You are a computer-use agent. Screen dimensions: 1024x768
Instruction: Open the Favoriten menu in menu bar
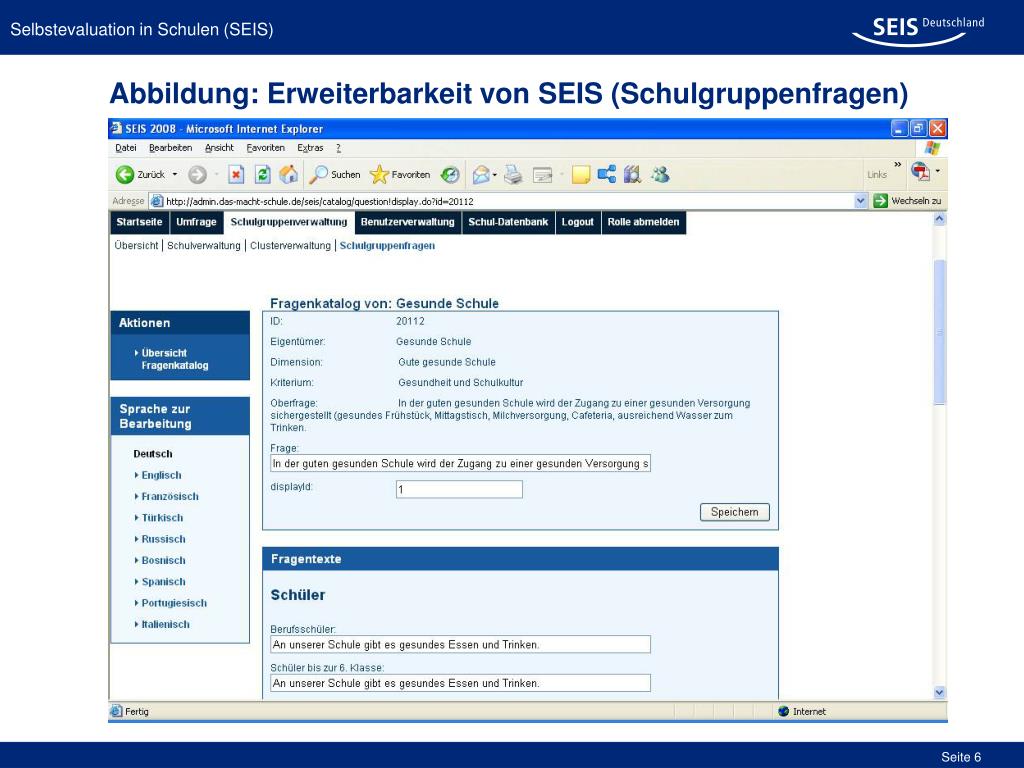pyautogui.click(x=265, y=148)
